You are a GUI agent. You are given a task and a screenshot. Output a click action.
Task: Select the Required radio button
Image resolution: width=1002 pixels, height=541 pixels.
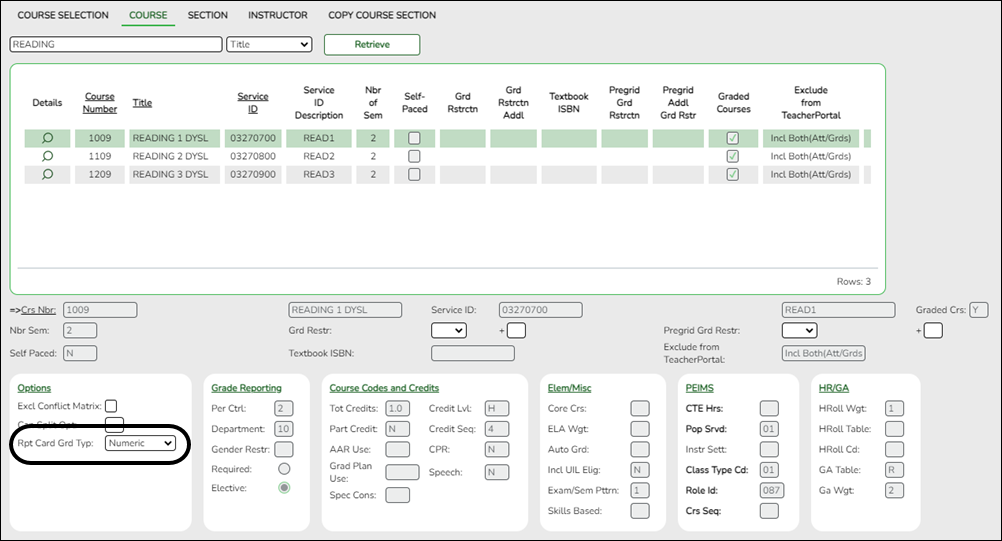point(284,468)
